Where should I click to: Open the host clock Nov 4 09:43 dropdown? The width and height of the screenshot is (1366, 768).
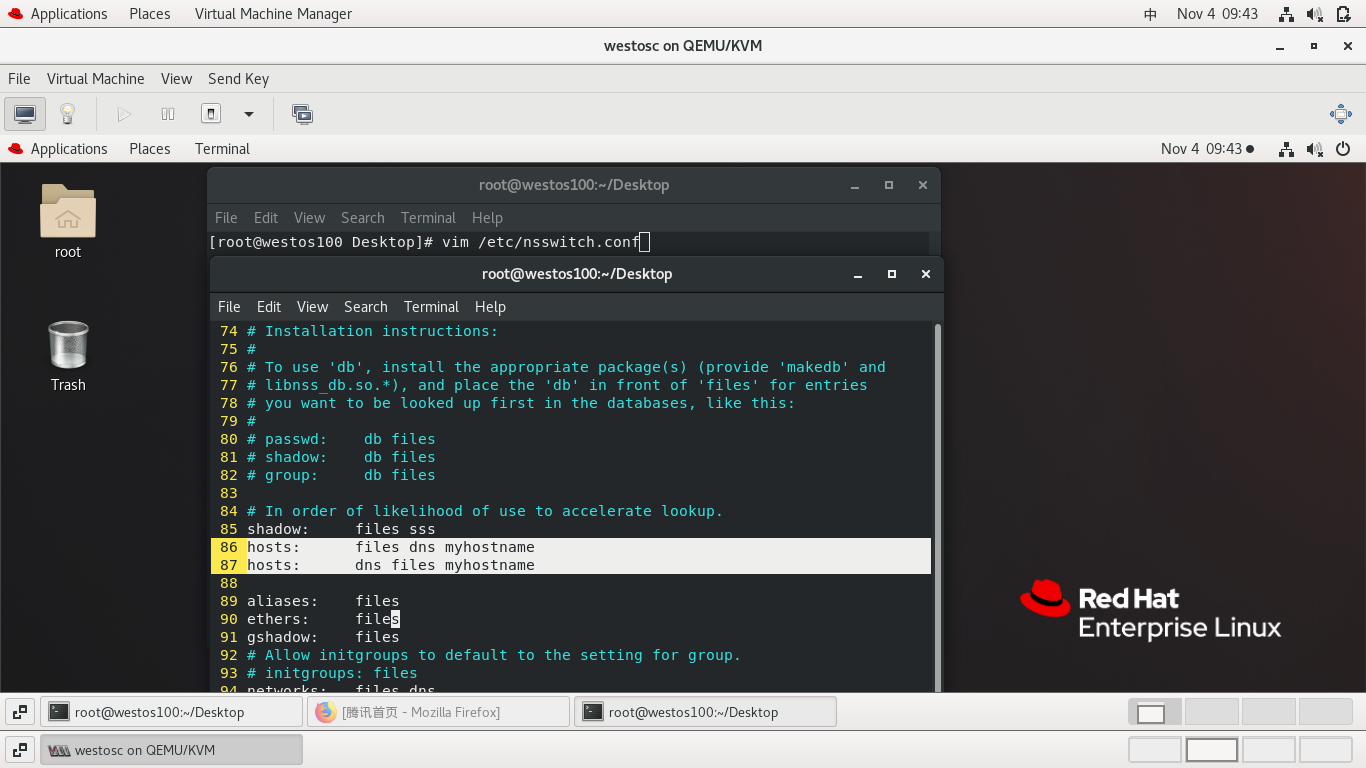1217,14
